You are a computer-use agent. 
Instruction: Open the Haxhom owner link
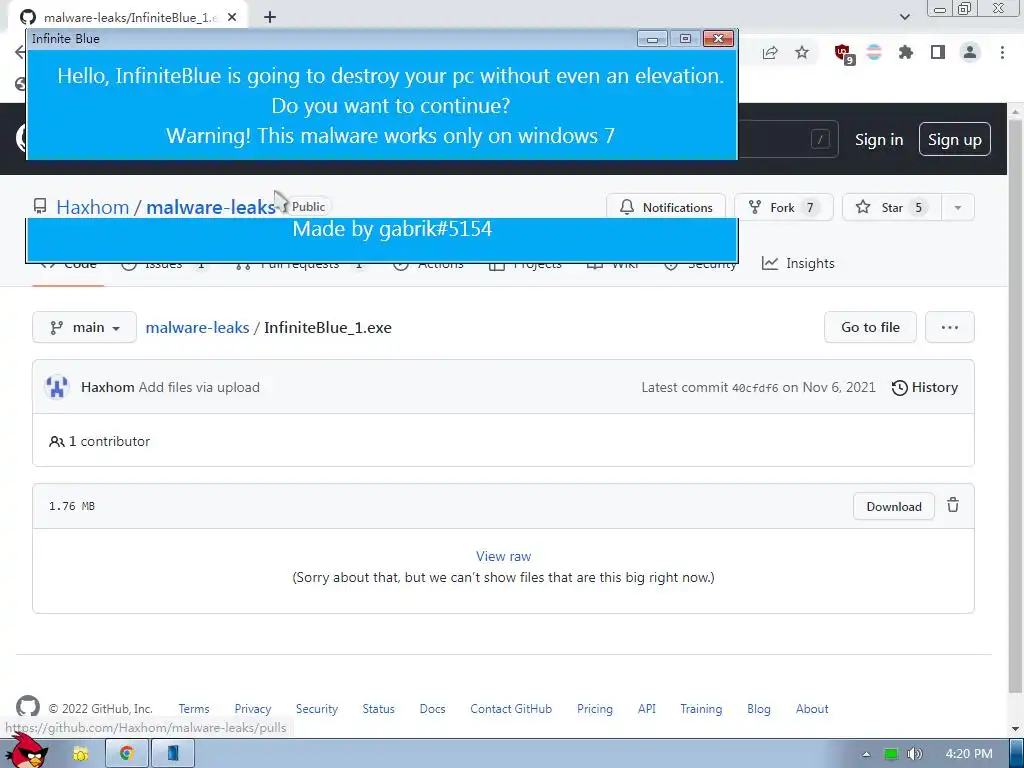(93, 207)
